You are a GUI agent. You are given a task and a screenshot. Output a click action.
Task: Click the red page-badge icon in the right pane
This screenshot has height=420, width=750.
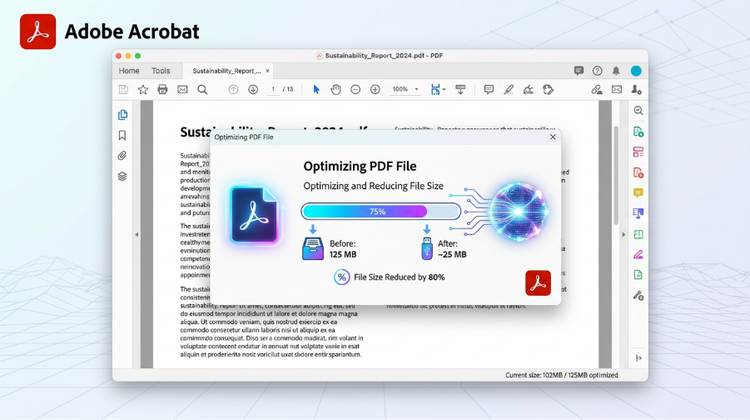pos(638,173)
